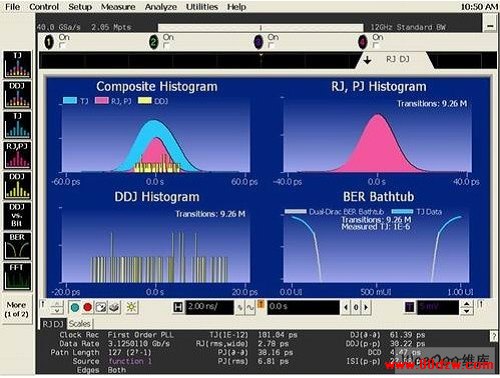
Task: Click the printer icon in toolbar
Action: [114, 307]
